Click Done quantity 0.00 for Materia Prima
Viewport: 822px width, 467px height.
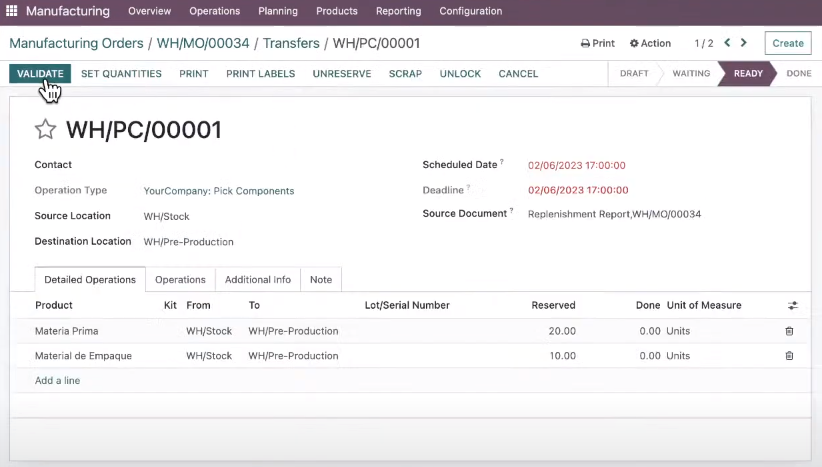pyautogui.click(x=650, y=331)
